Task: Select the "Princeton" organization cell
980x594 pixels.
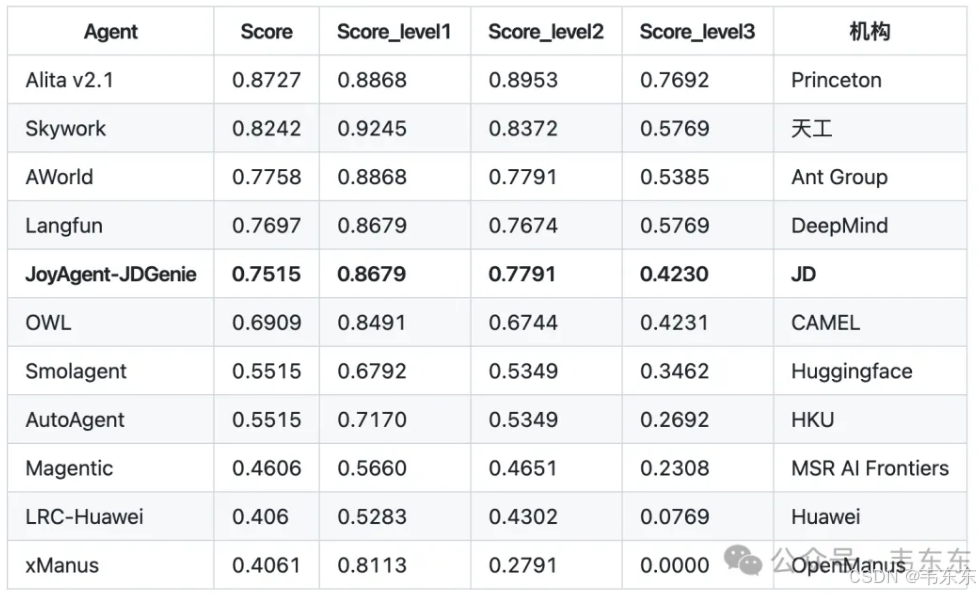Action: tap(836, 80)
